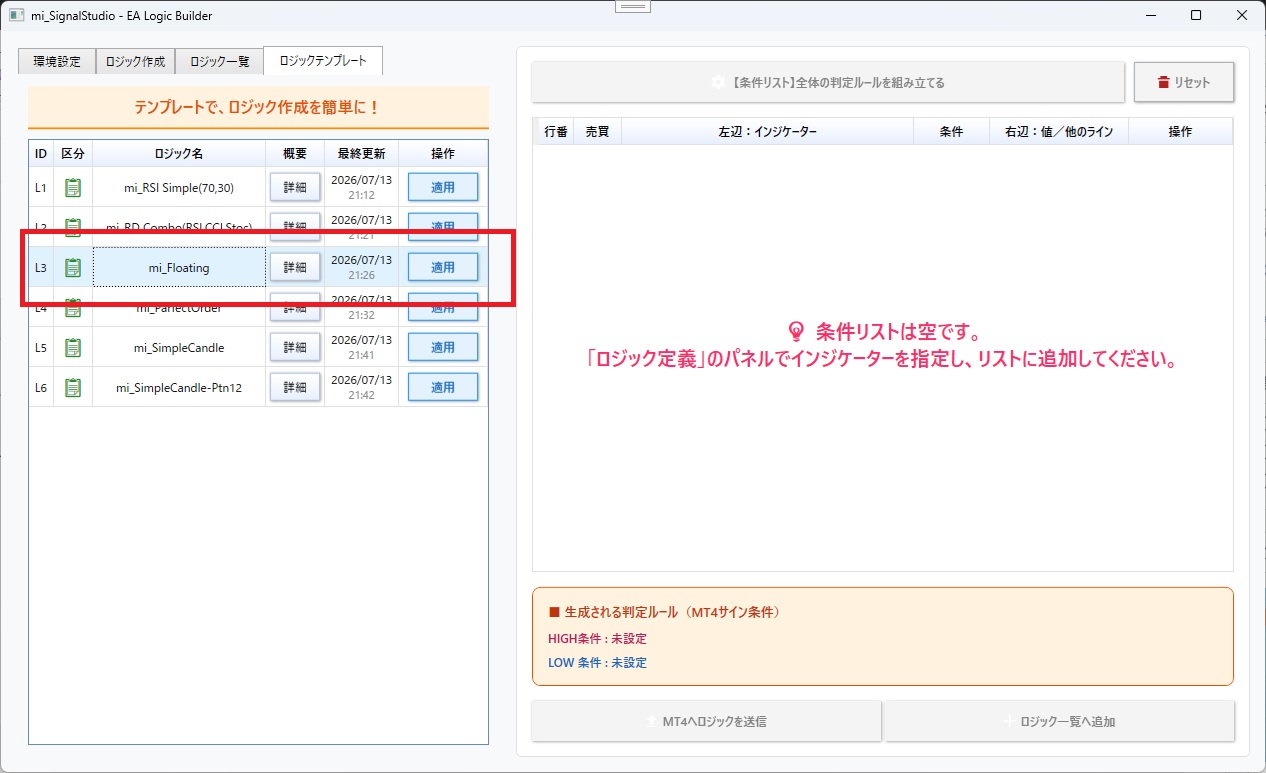Click the 概要 column header
This screenshot has height=773, width=1266.
coord(295,154)
